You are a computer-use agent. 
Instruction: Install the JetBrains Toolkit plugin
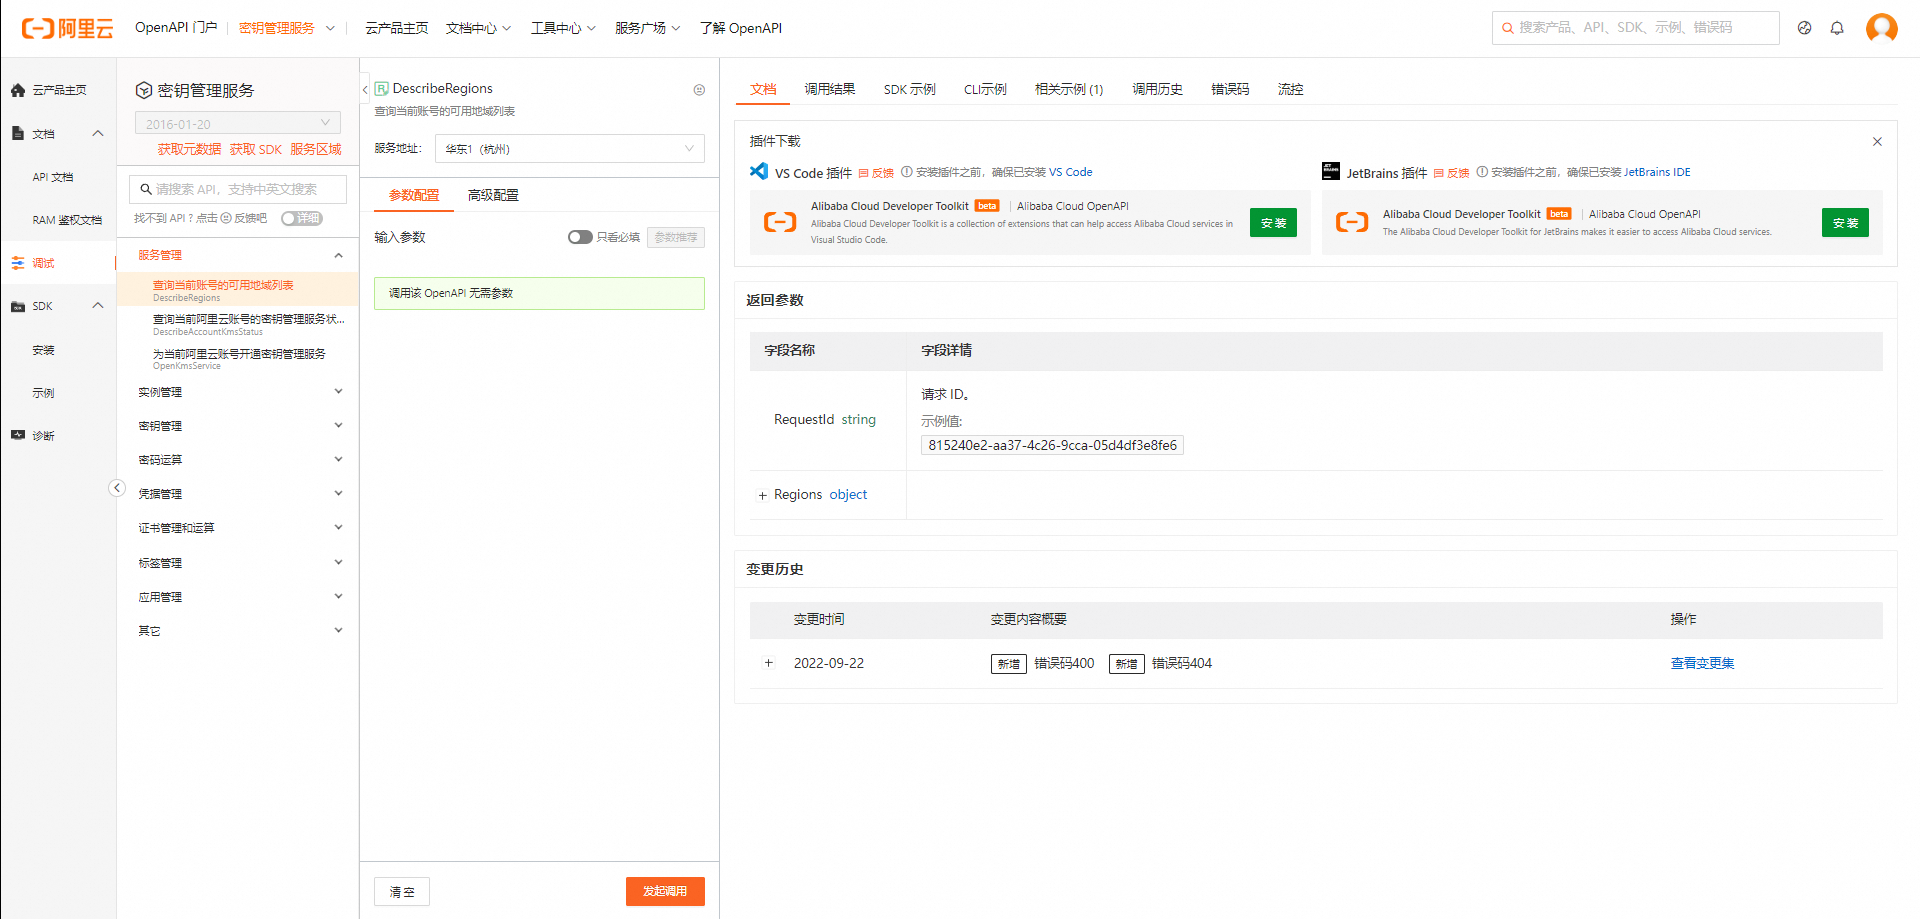pos(1845,223)
